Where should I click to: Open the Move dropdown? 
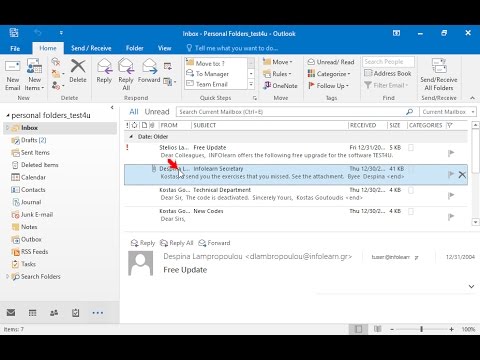coord(277,62)
